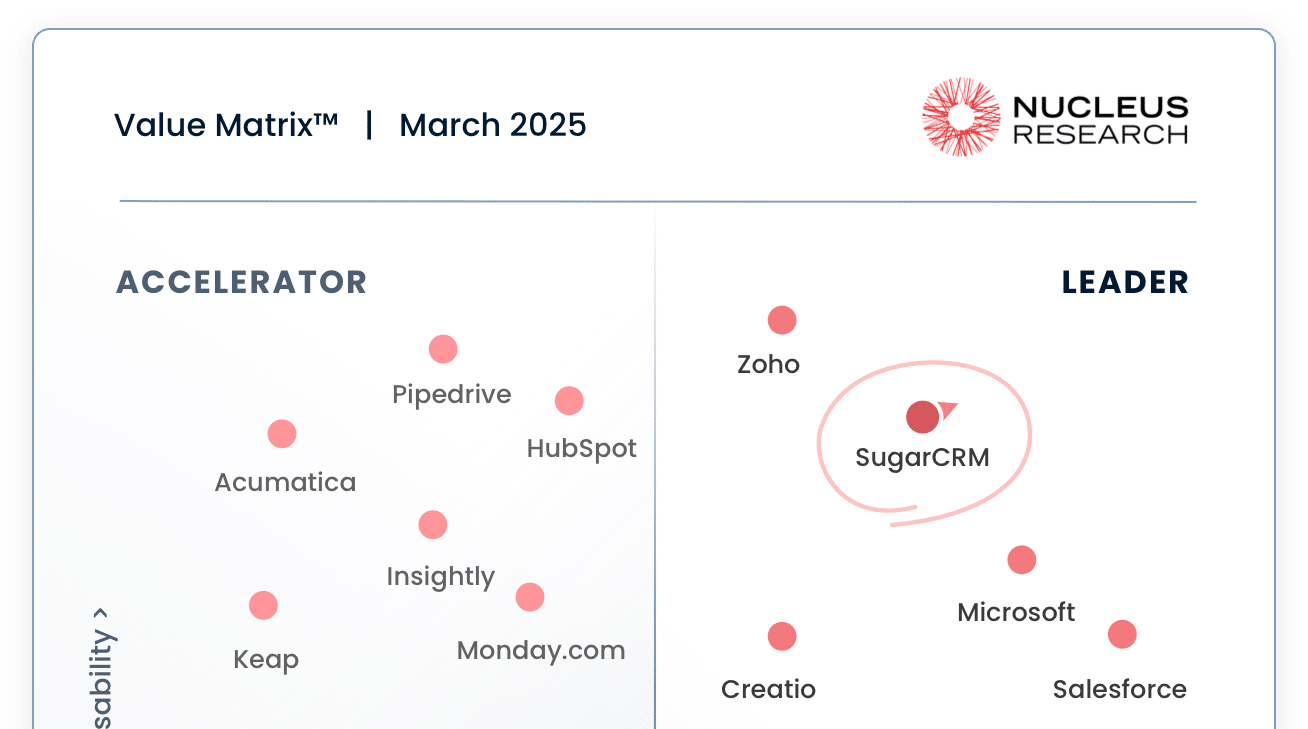1308x729 pixels.
Task: Select the Acumatica data point
Action: click(282, 434)
